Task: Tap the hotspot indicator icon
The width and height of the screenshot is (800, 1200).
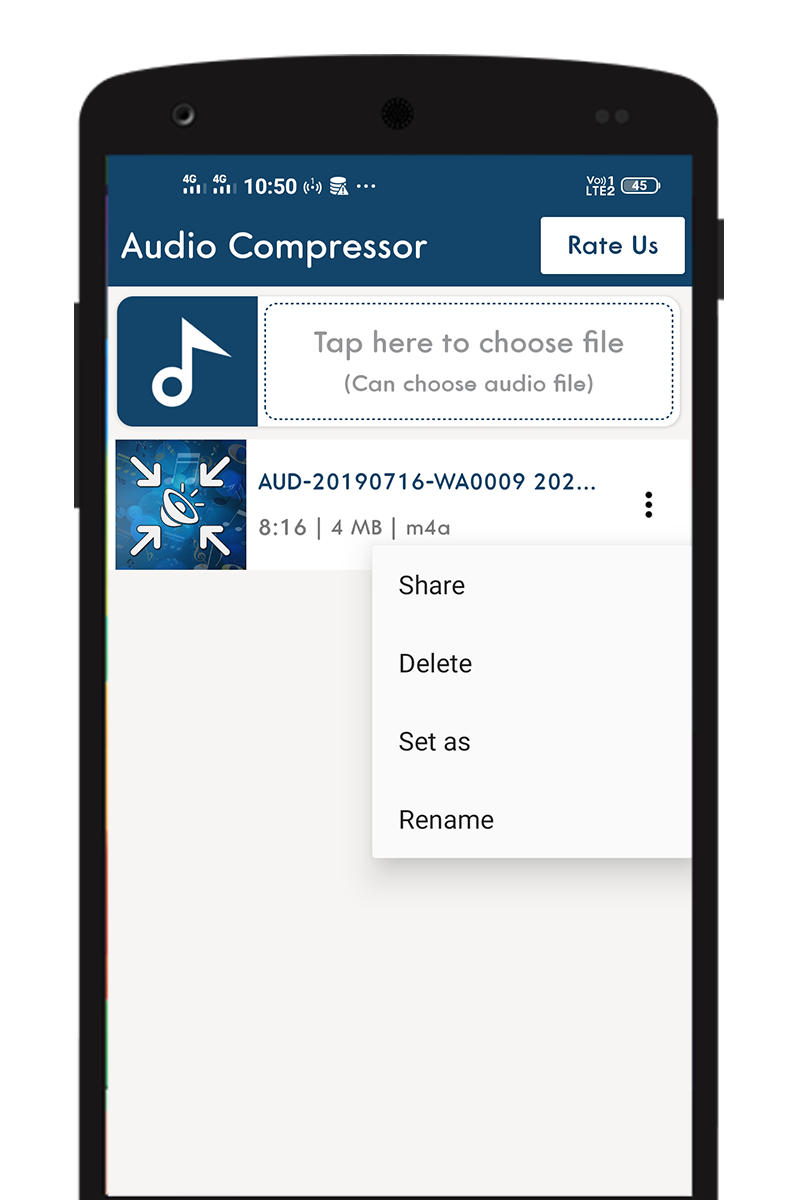Action: pos(313,186)
